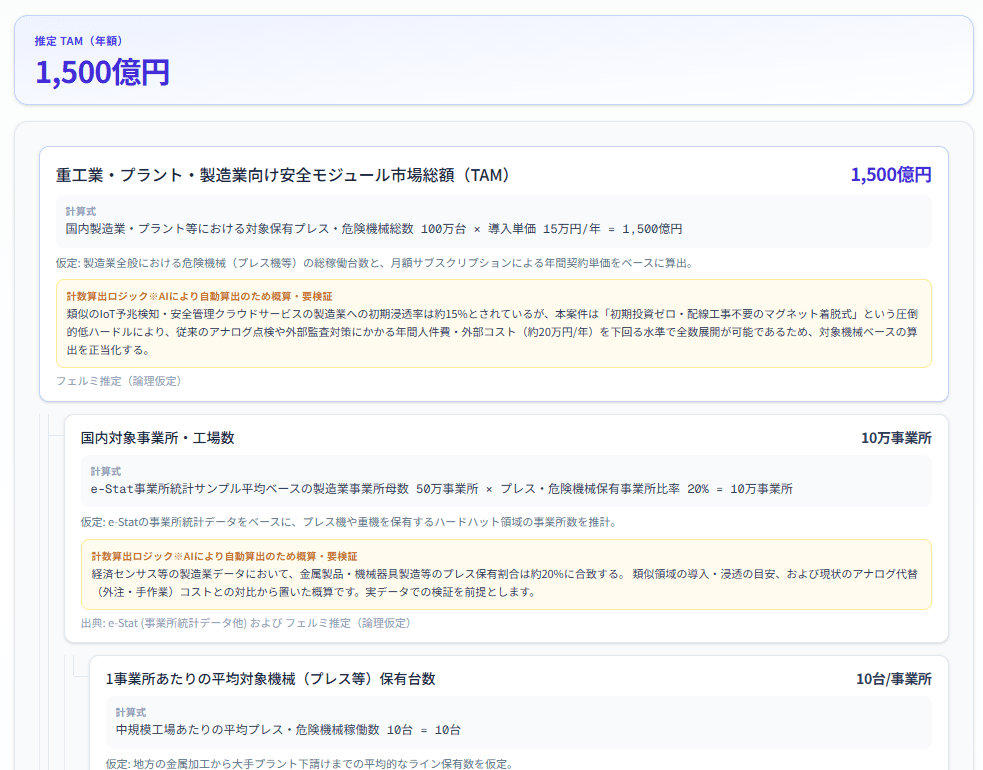This screenshot has height=770, width=983.
Task: Click the assumption text about 月額サブスクリプション
Action: (x=375, y=263)
